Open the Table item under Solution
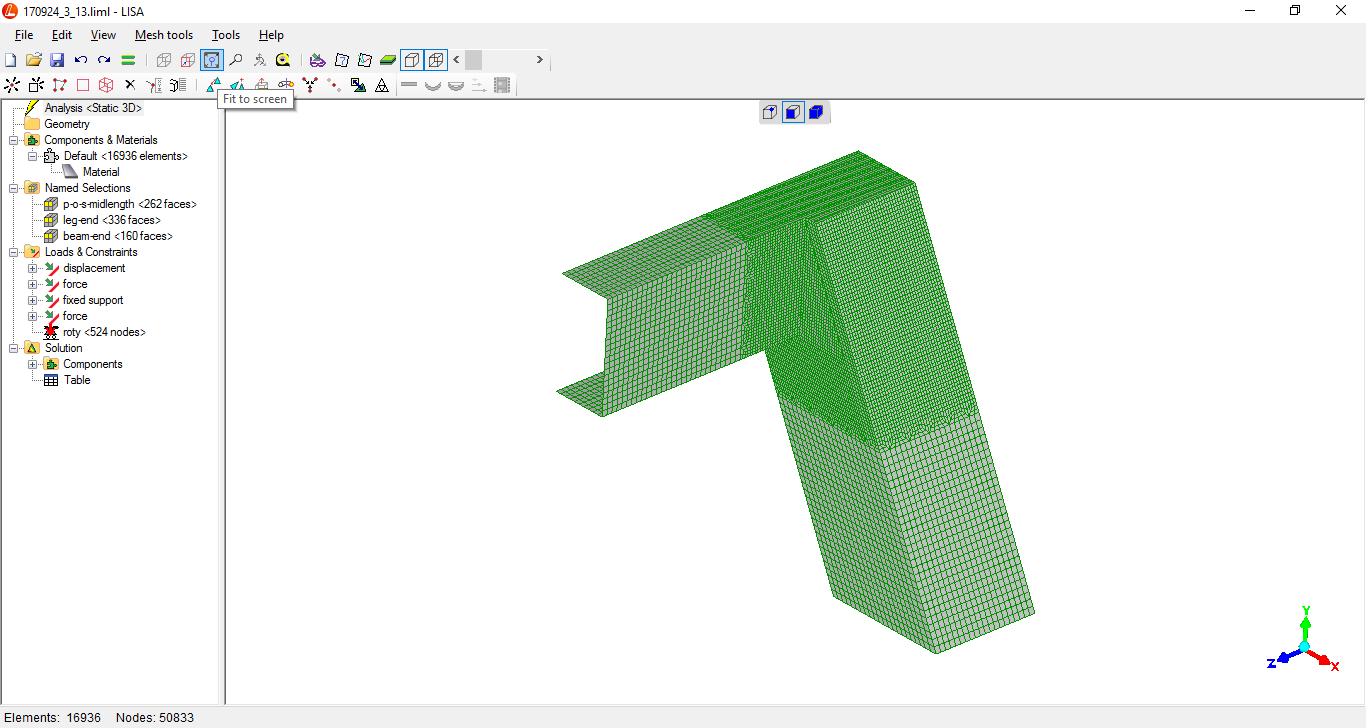Screen dimensions: 1366x728 [x=77, y=380]
